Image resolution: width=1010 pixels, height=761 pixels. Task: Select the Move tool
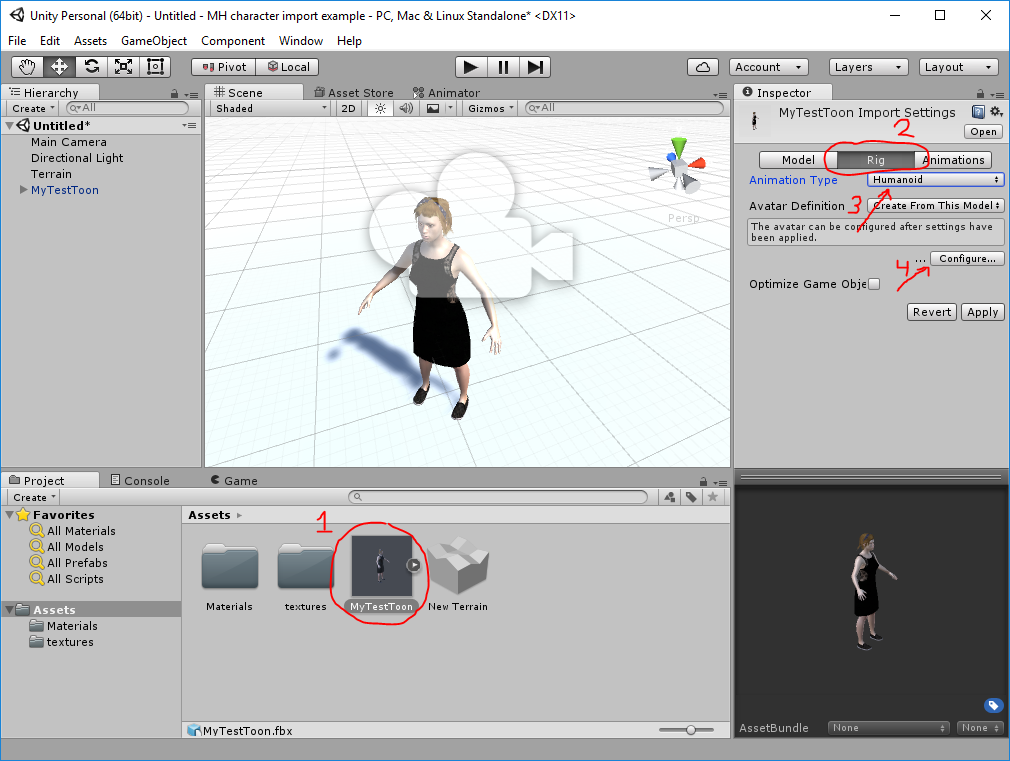(59, 67)
